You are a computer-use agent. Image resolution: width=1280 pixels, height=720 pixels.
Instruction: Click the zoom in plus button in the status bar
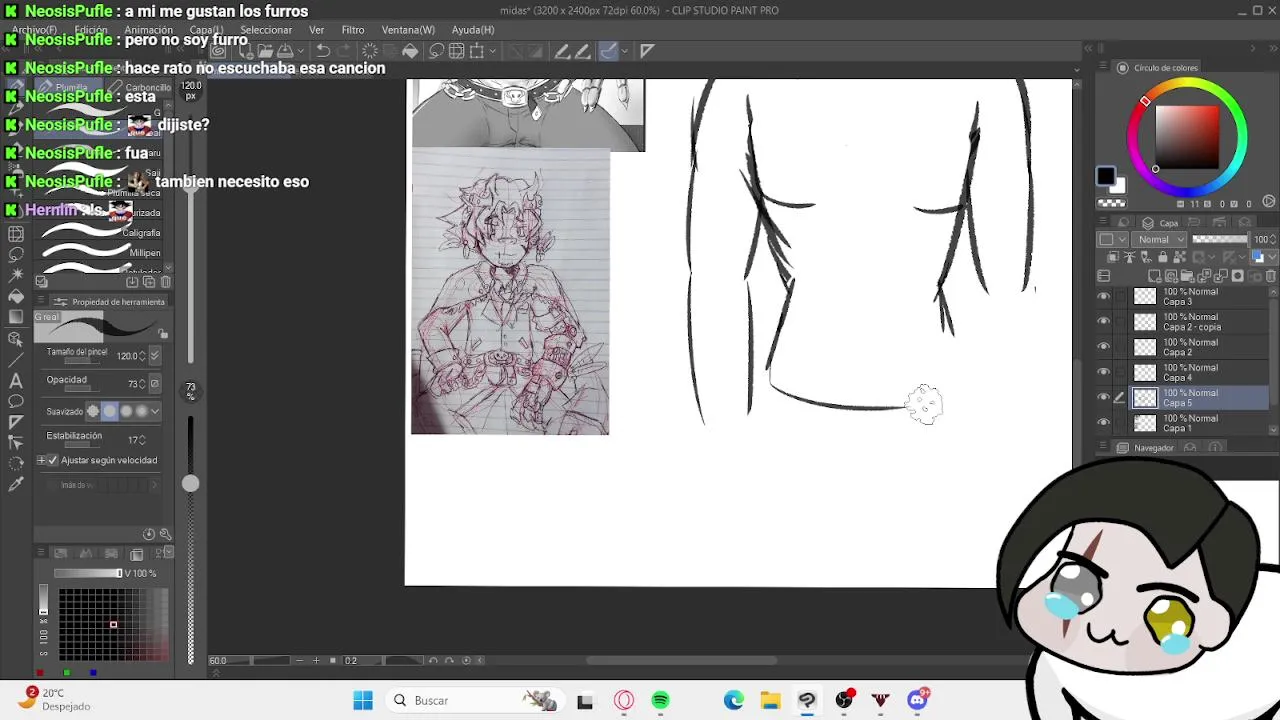tap(317, 660)
